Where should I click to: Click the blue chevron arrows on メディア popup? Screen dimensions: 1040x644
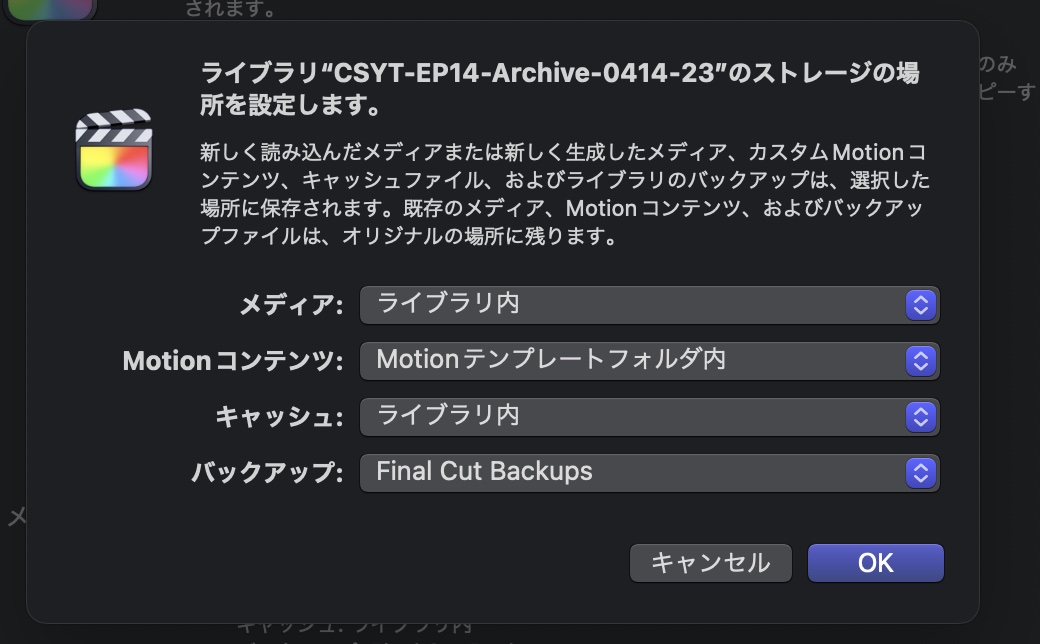920,305
